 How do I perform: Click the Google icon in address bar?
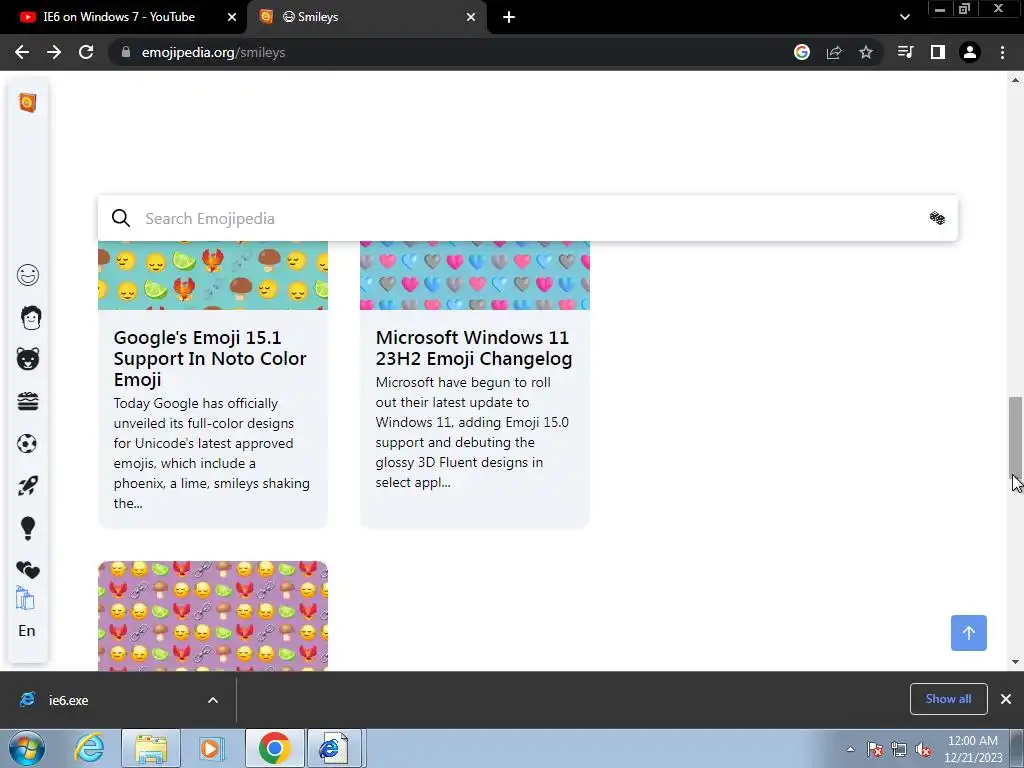(x=802, y=52)
